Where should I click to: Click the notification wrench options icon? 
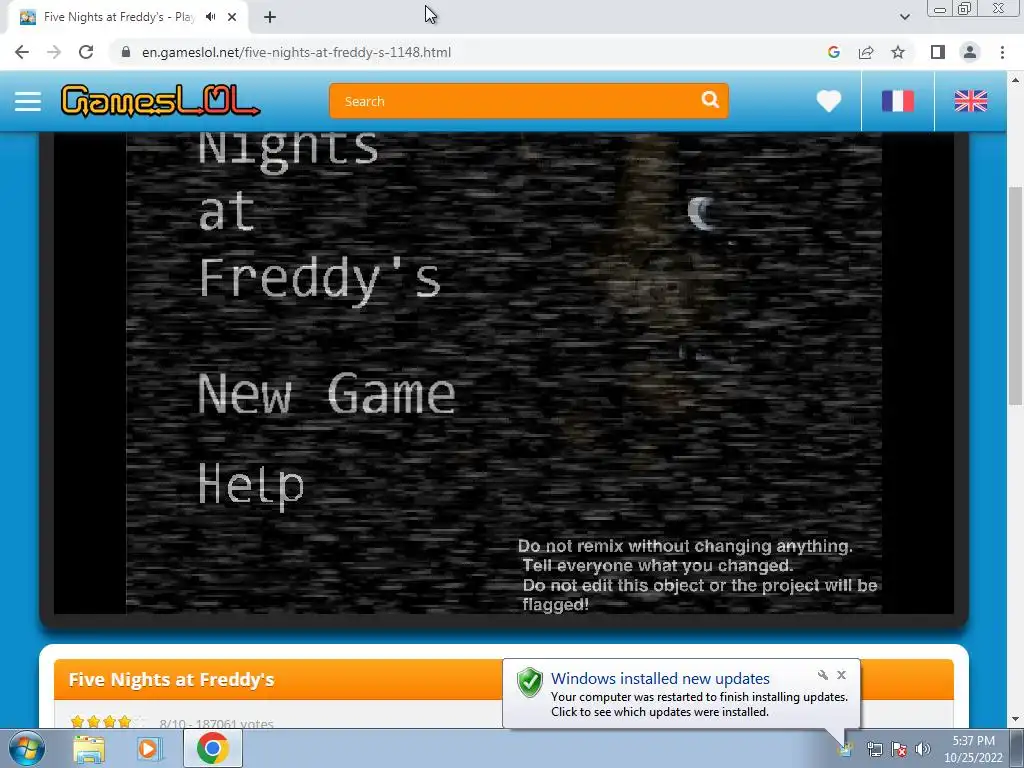(823, 675)
